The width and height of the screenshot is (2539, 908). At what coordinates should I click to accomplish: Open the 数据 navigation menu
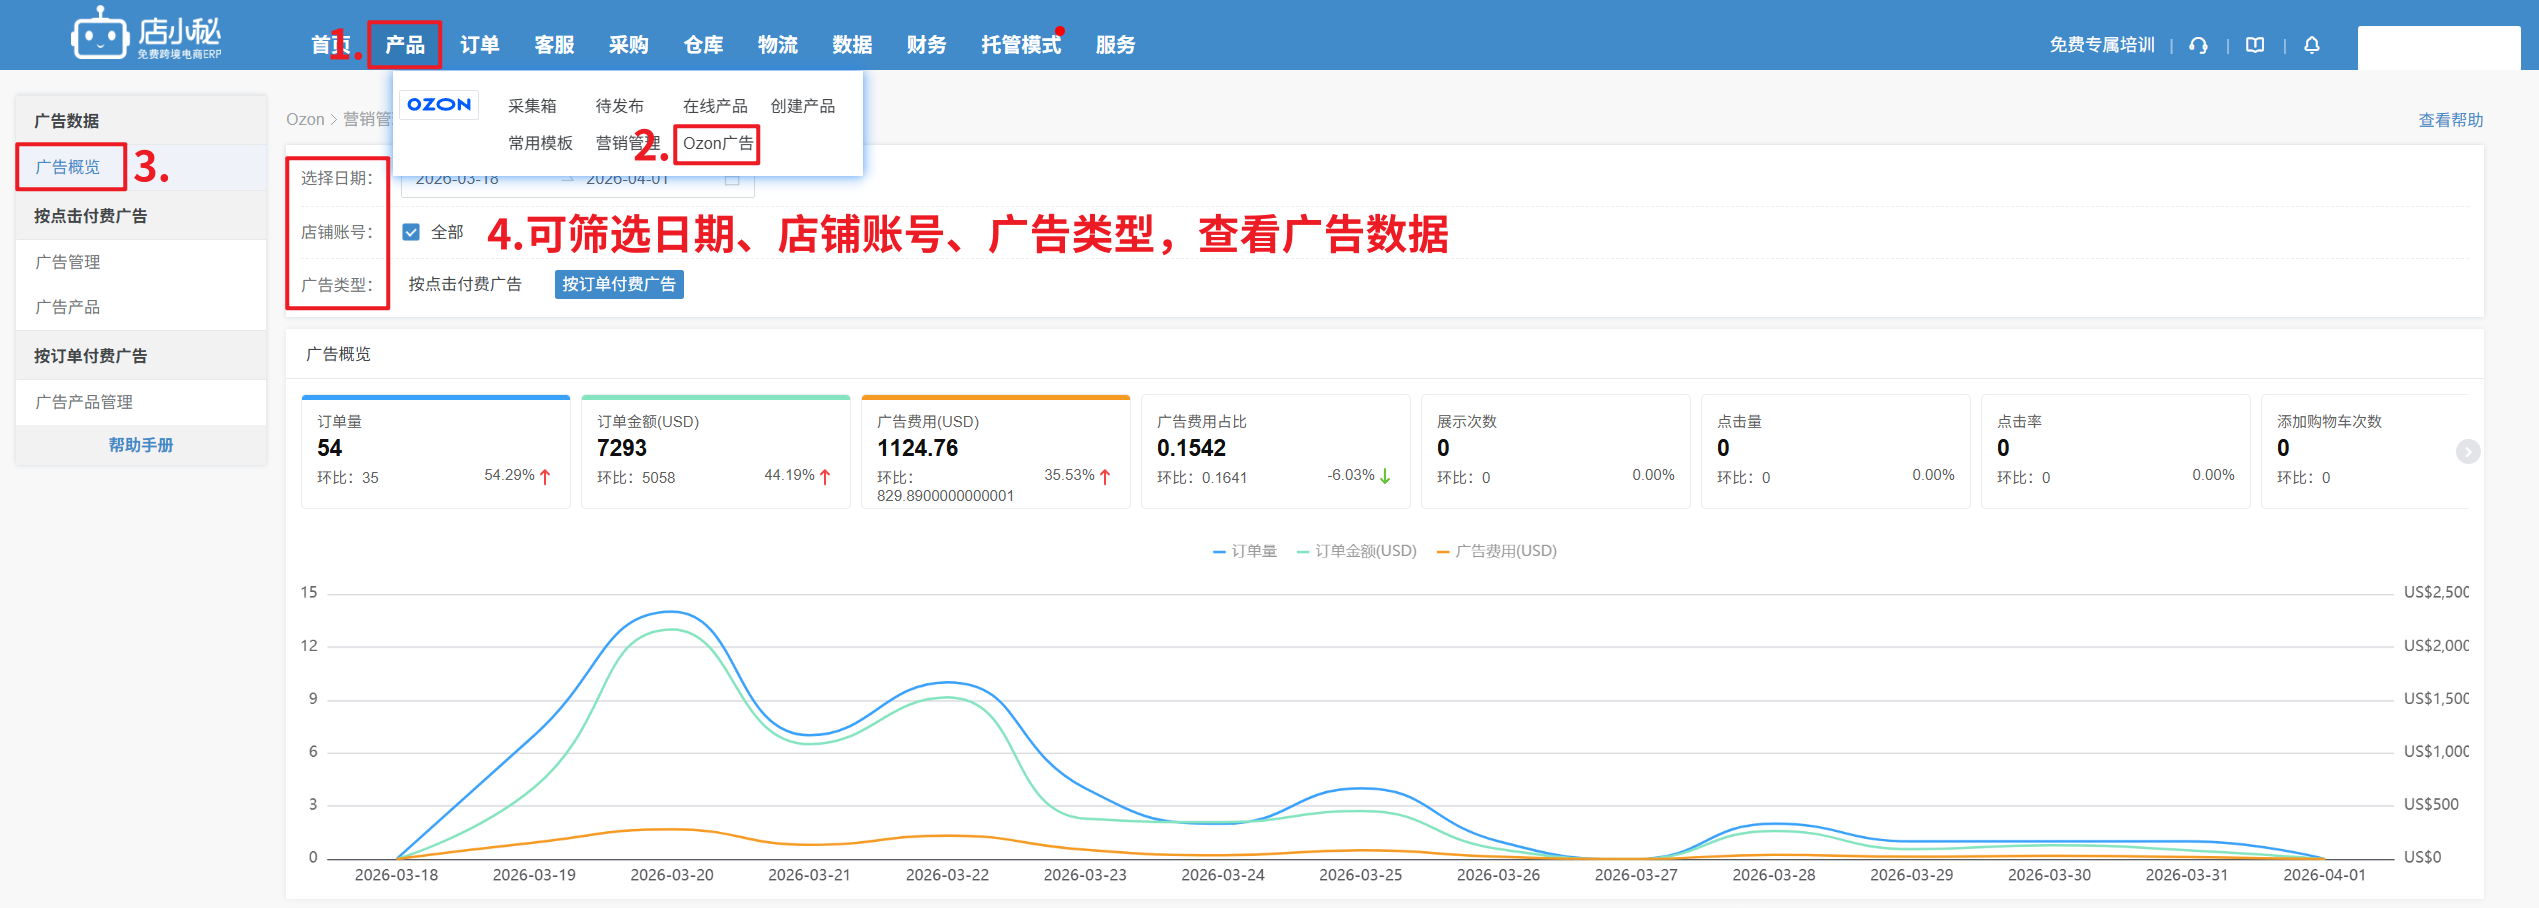852,45
